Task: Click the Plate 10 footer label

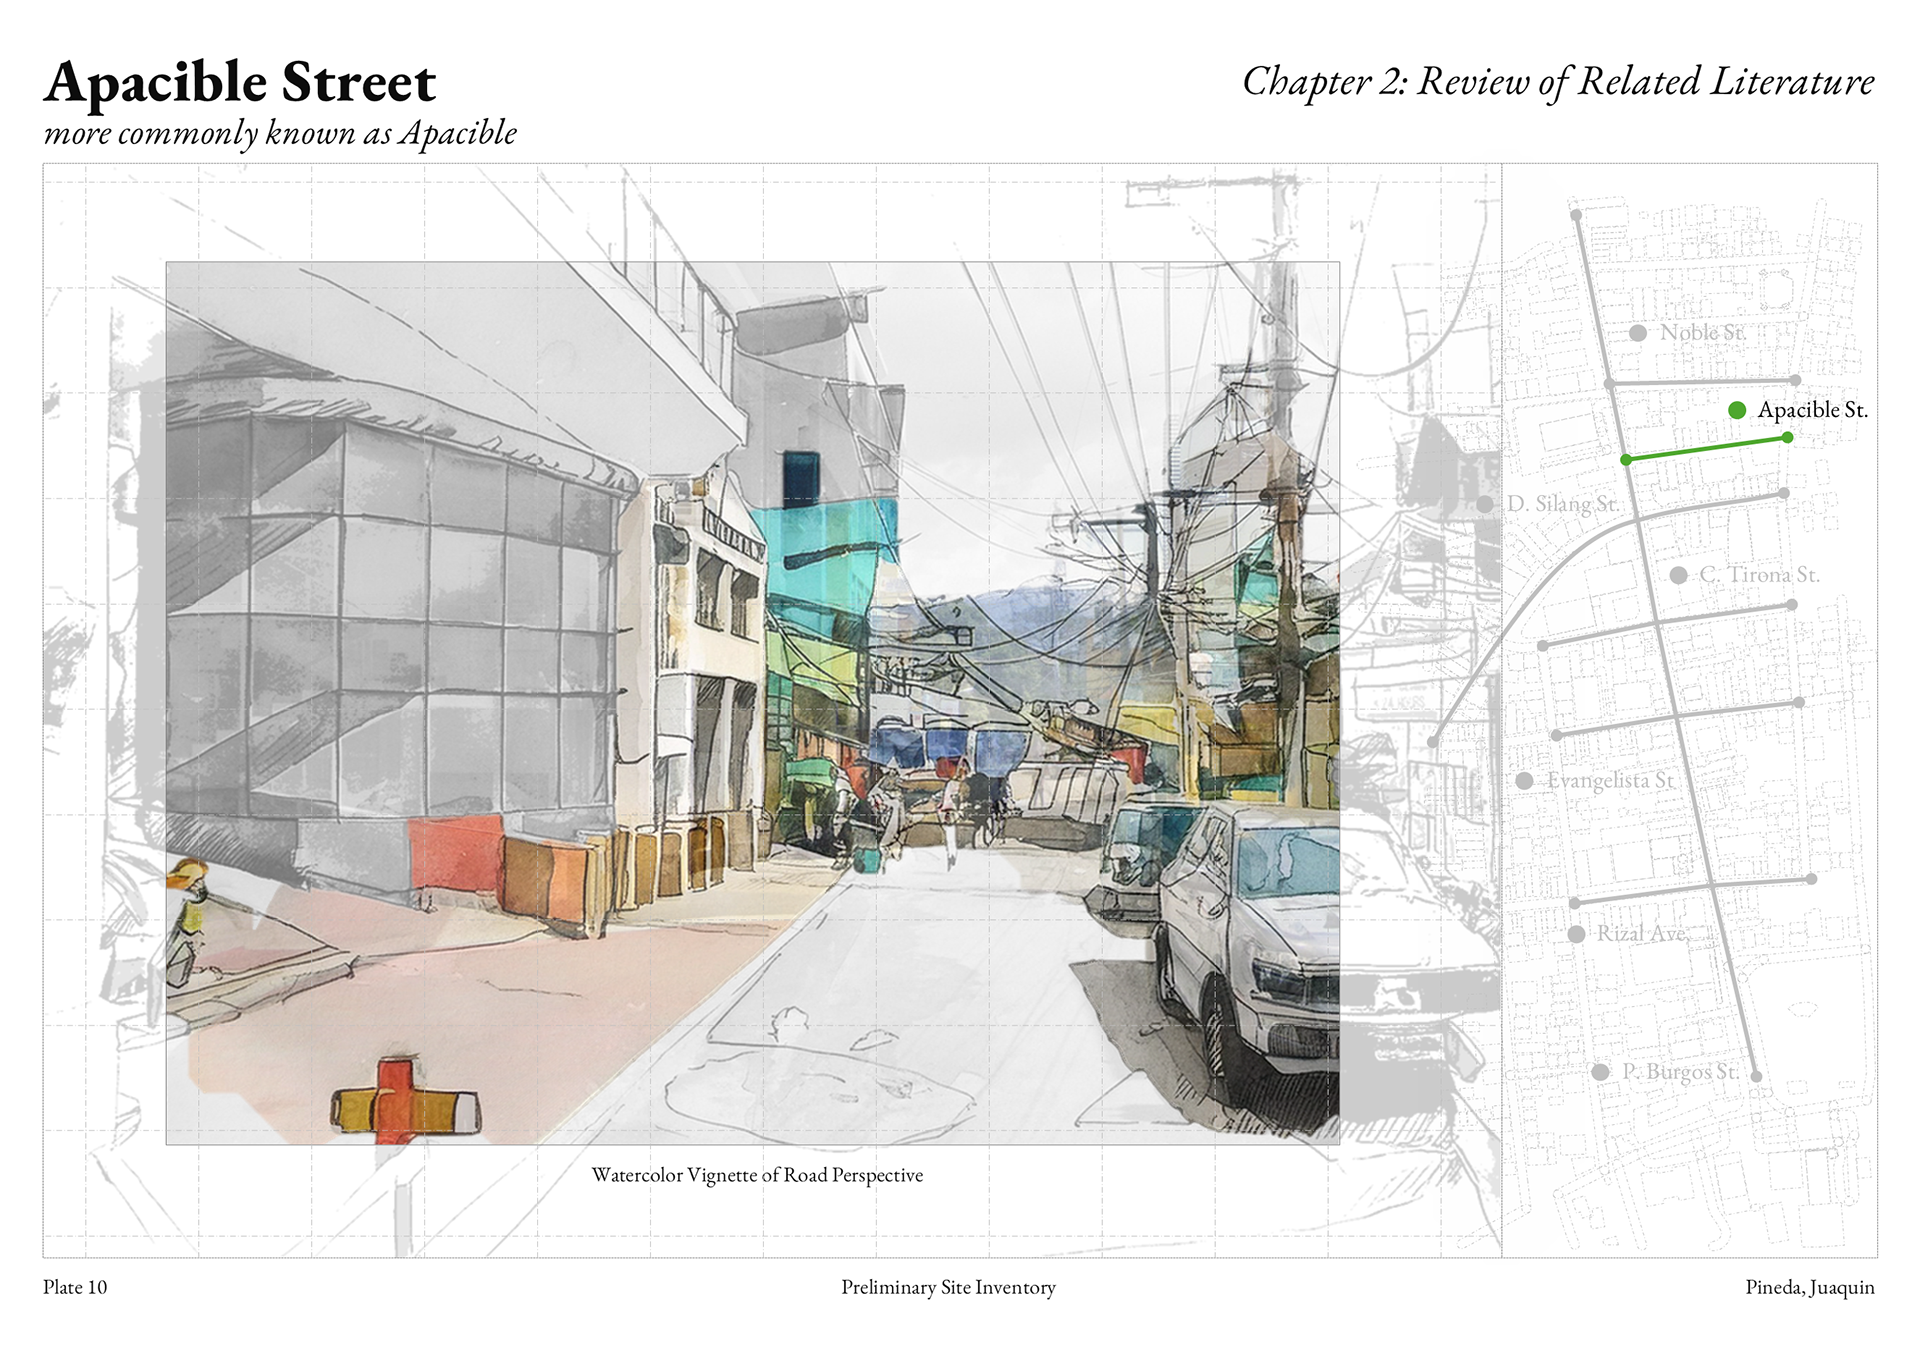Action: (x=75, y=1287)
